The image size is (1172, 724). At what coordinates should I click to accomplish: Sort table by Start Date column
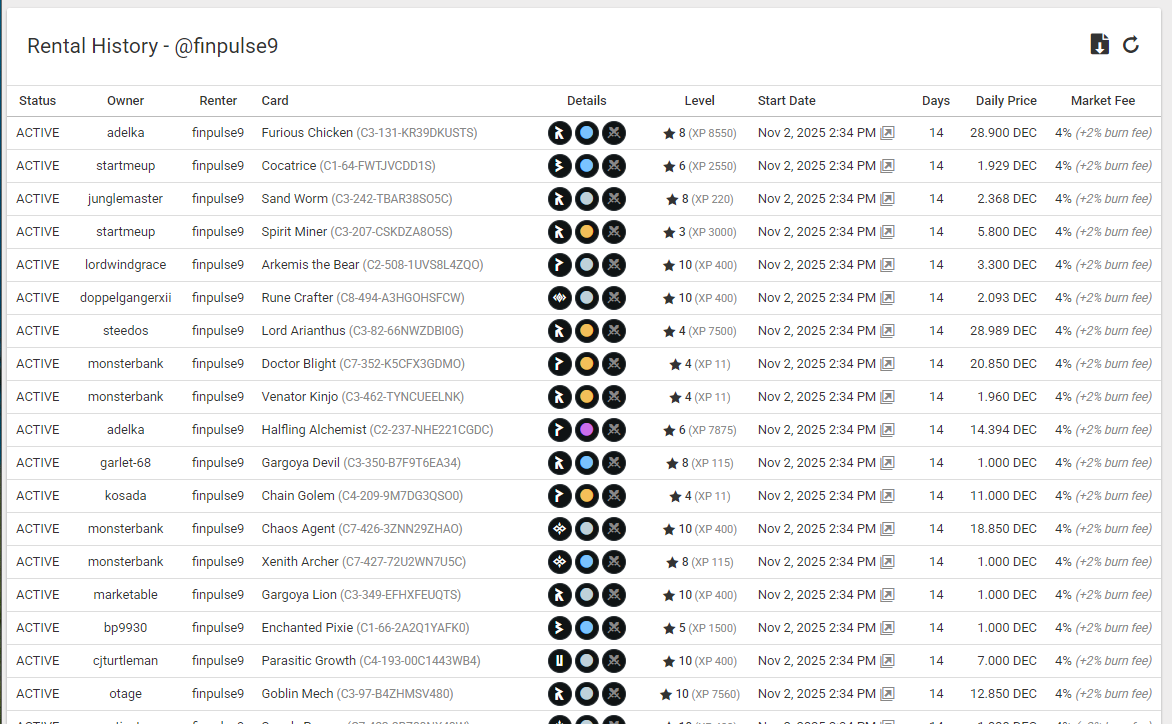click(786, 101)
